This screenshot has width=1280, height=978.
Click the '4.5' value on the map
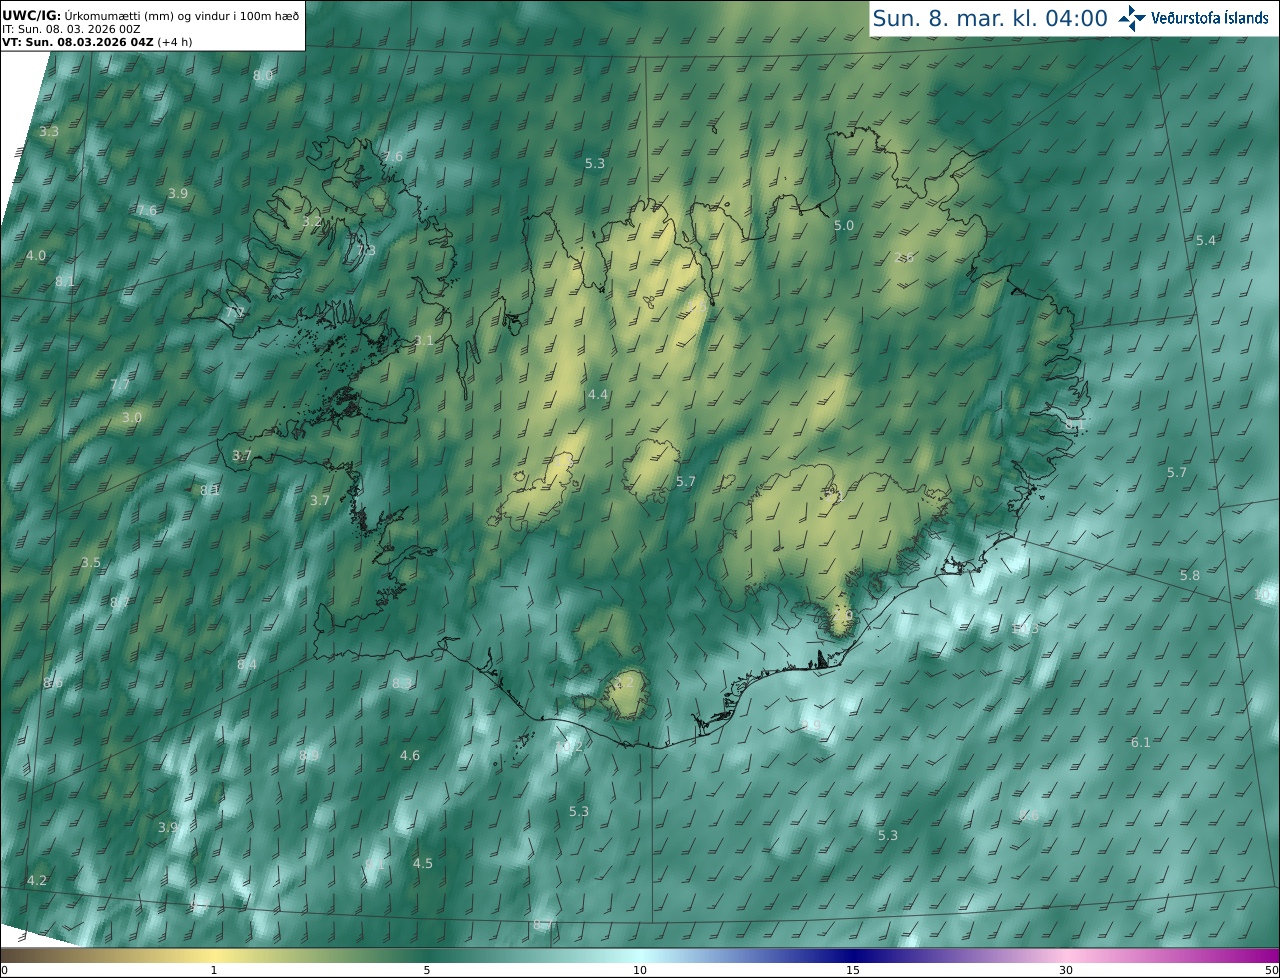423,864
